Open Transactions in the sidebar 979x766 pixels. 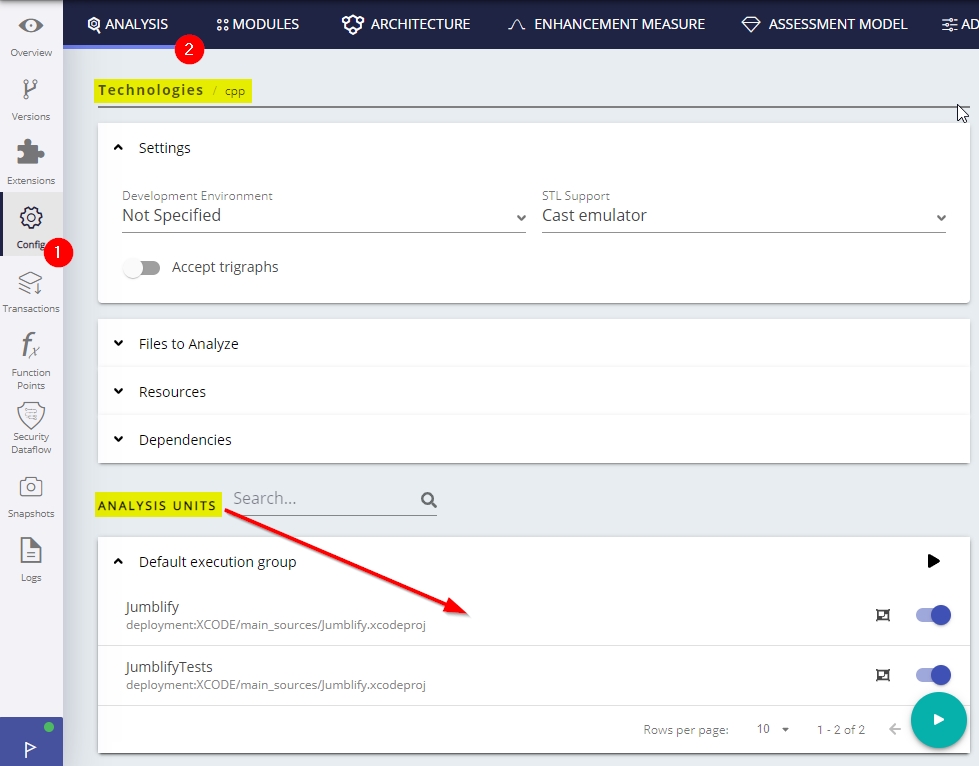coord(31,284)
